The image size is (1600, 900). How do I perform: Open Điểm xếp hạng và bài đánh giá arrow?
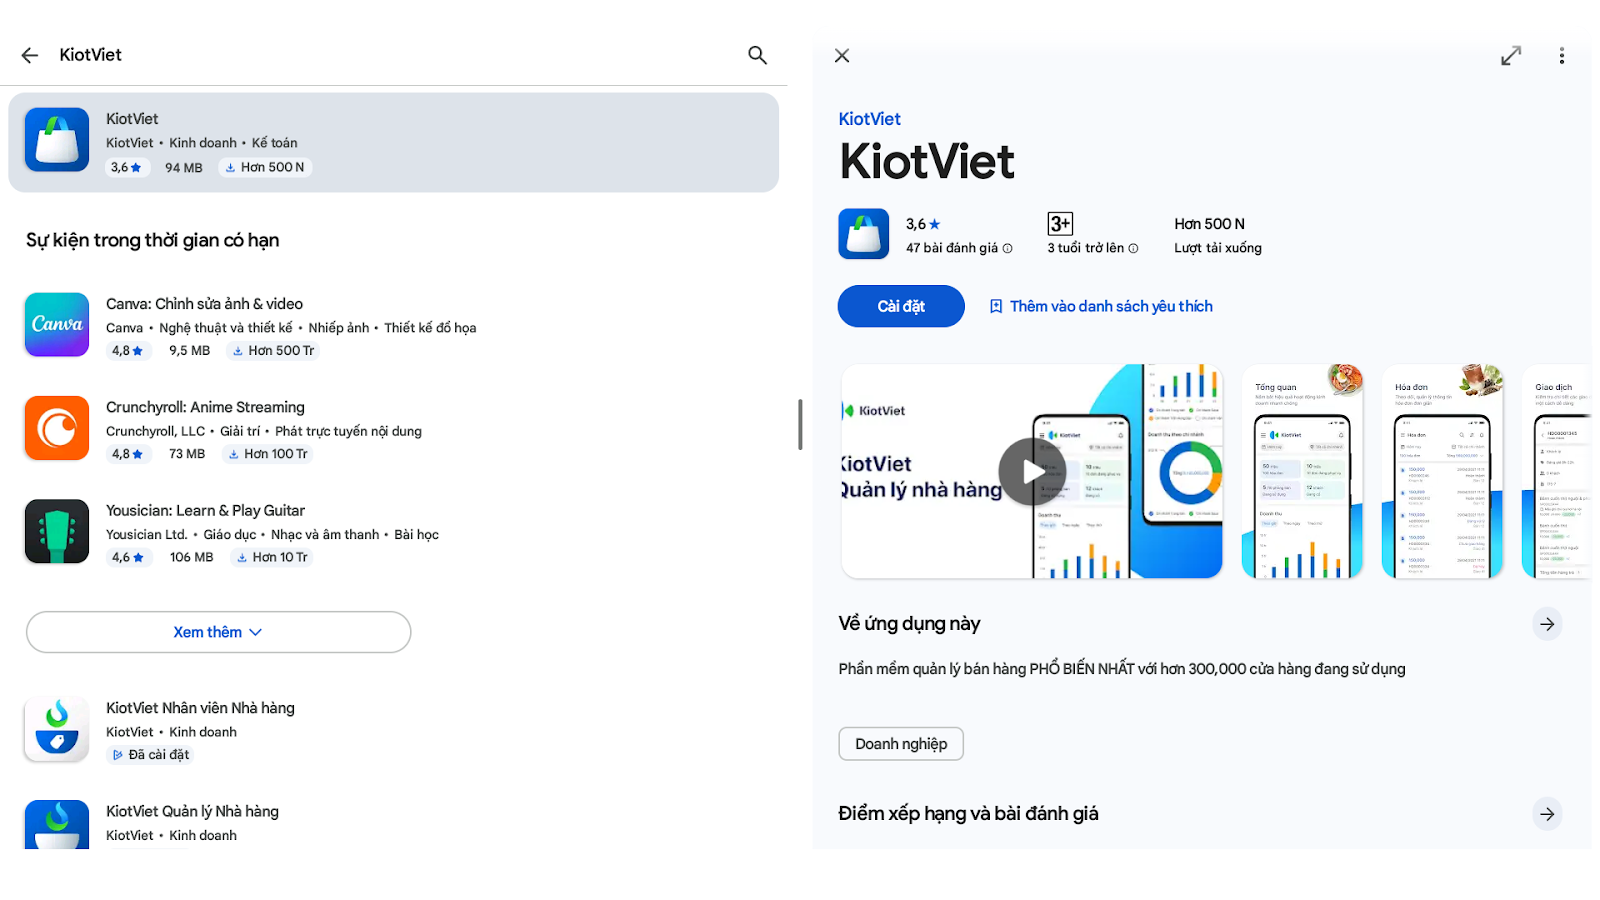[1547, 814]
